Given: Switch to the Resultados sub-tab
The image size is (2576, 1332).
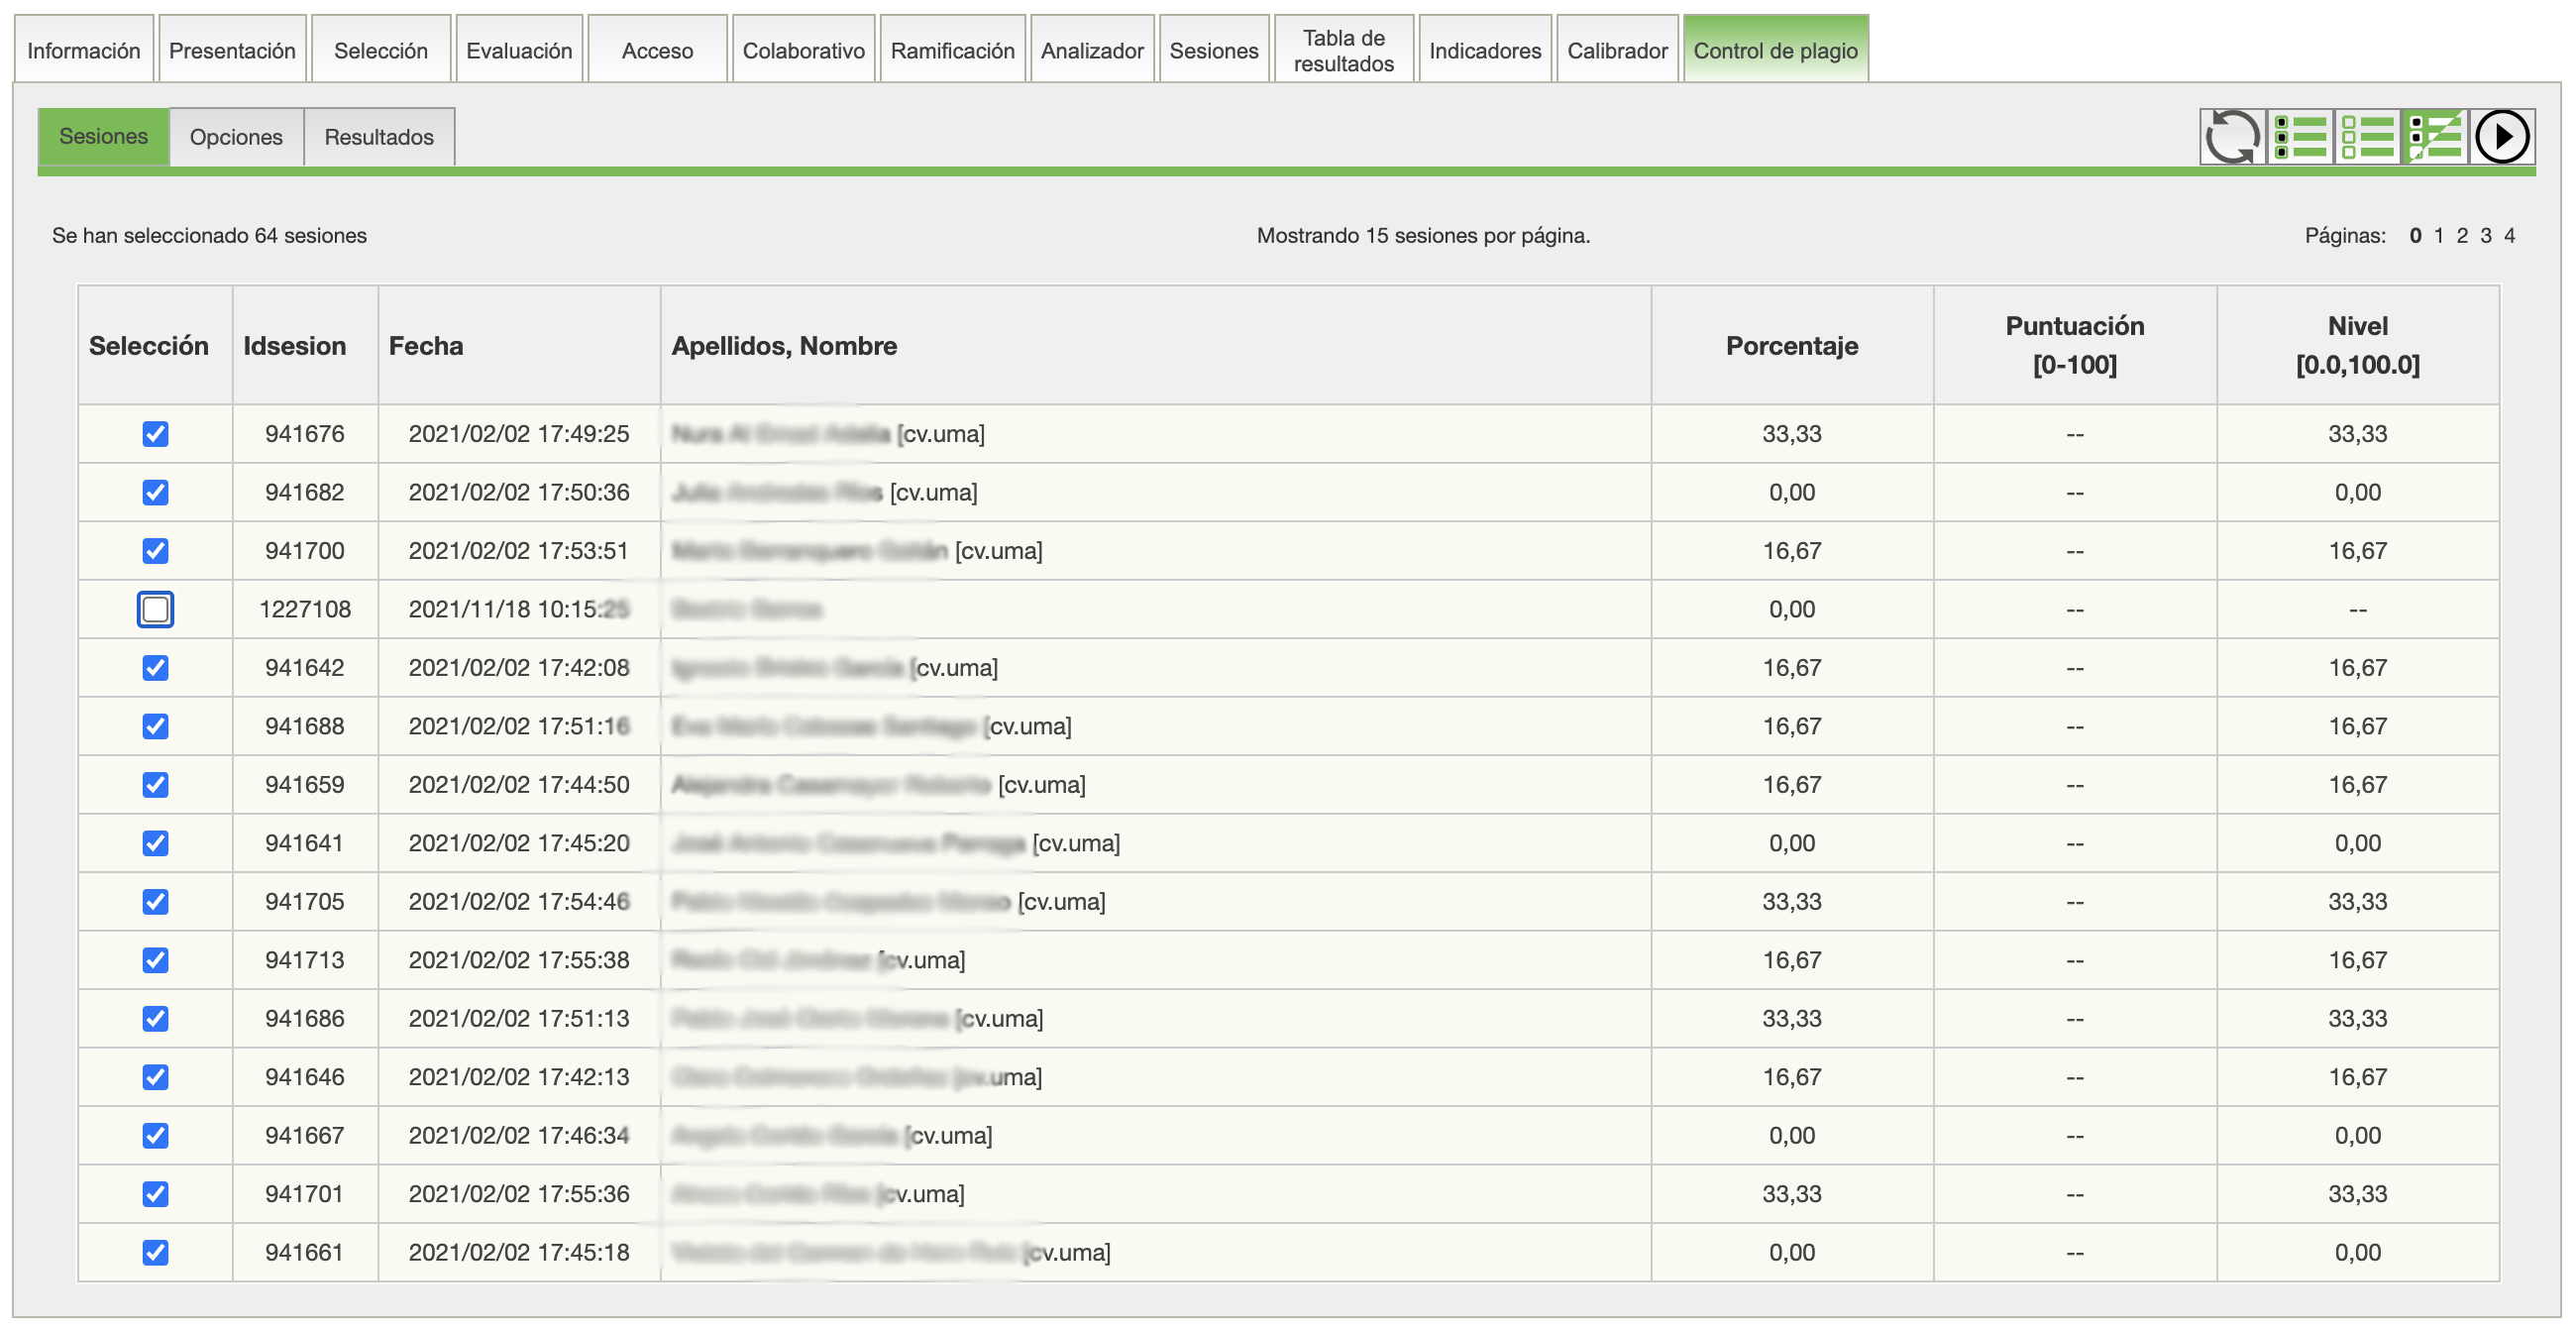Looking at the screenshot, I should 379,137.
